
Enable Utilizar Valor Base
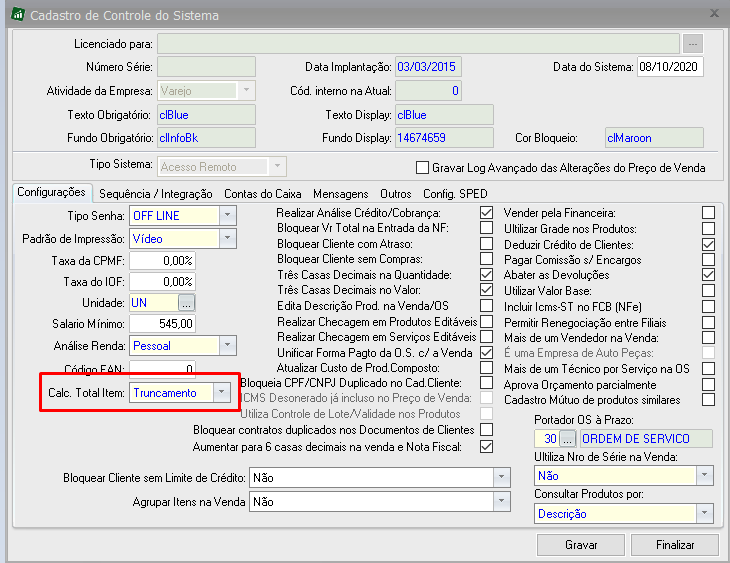709,291
